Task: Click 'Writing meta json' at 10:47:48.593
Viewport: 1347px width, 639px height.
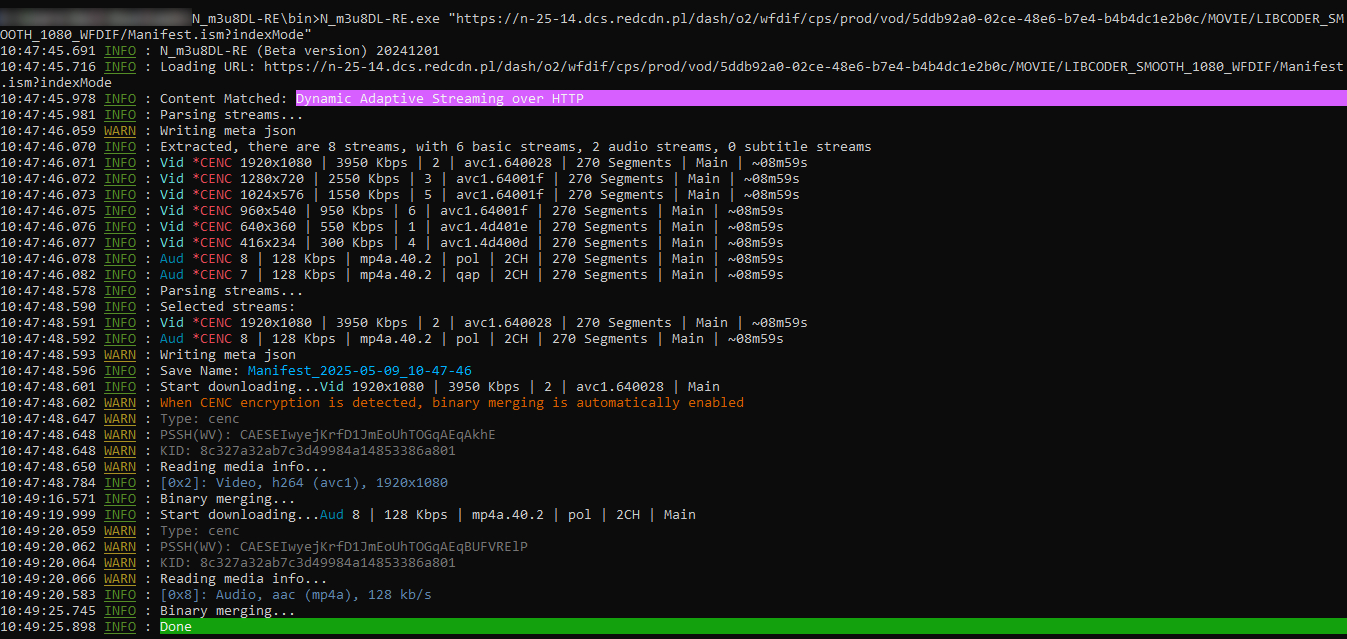Action: [x=228, y=355]
